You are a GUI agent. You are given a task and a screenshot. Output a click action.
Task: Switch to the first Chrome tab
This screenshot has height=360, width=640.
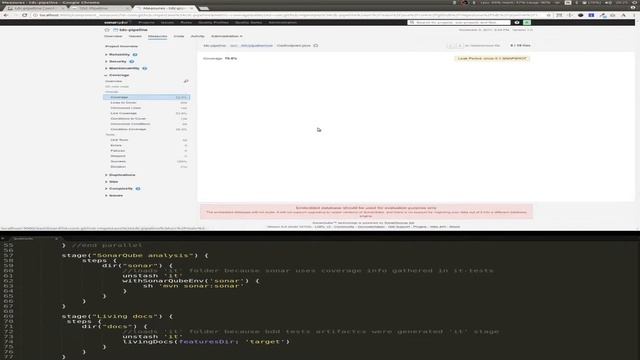pos(36,8)
